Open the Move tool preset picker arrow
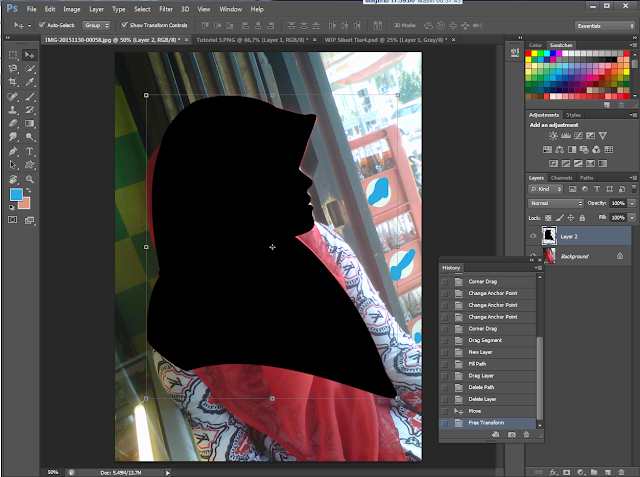The width and height of the screenshot is (640, 477). point(29,26)
